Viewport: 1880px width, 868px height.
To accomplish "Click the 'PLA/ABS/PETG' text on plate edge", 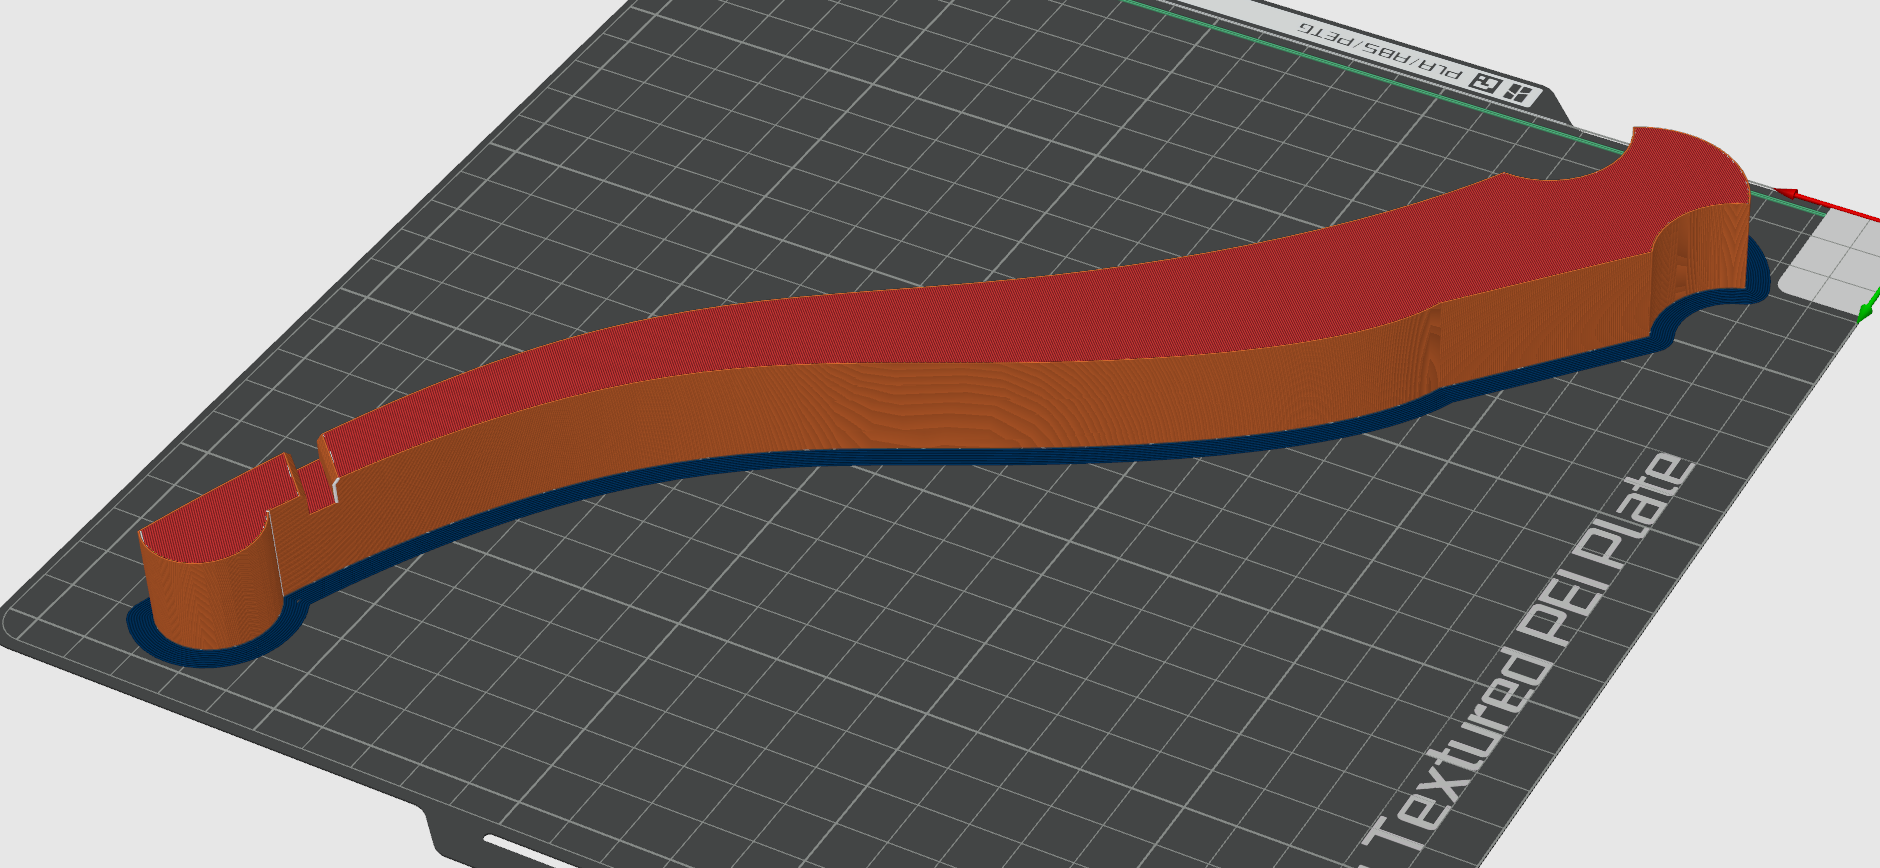I will [x=1380, y=49].
